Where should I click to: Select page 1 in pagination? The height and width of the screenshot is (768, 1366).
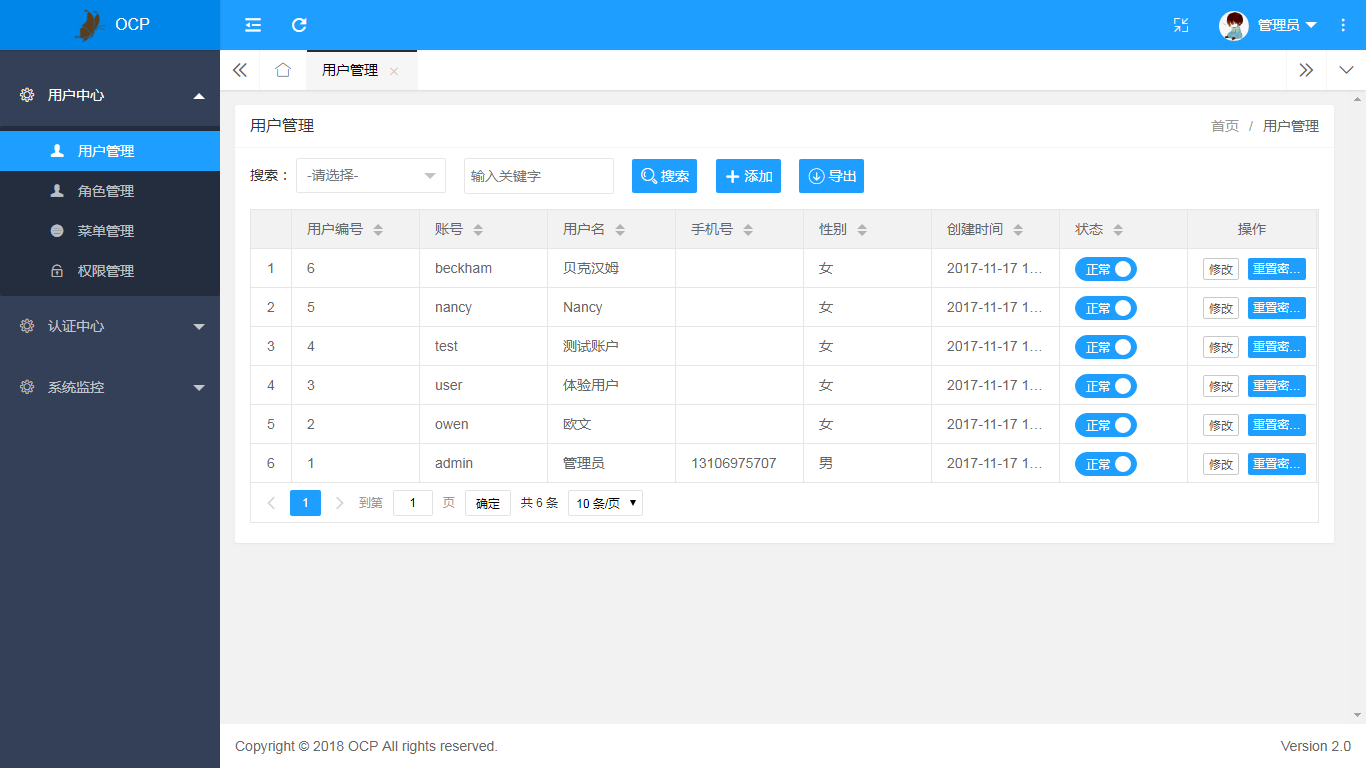305,503
